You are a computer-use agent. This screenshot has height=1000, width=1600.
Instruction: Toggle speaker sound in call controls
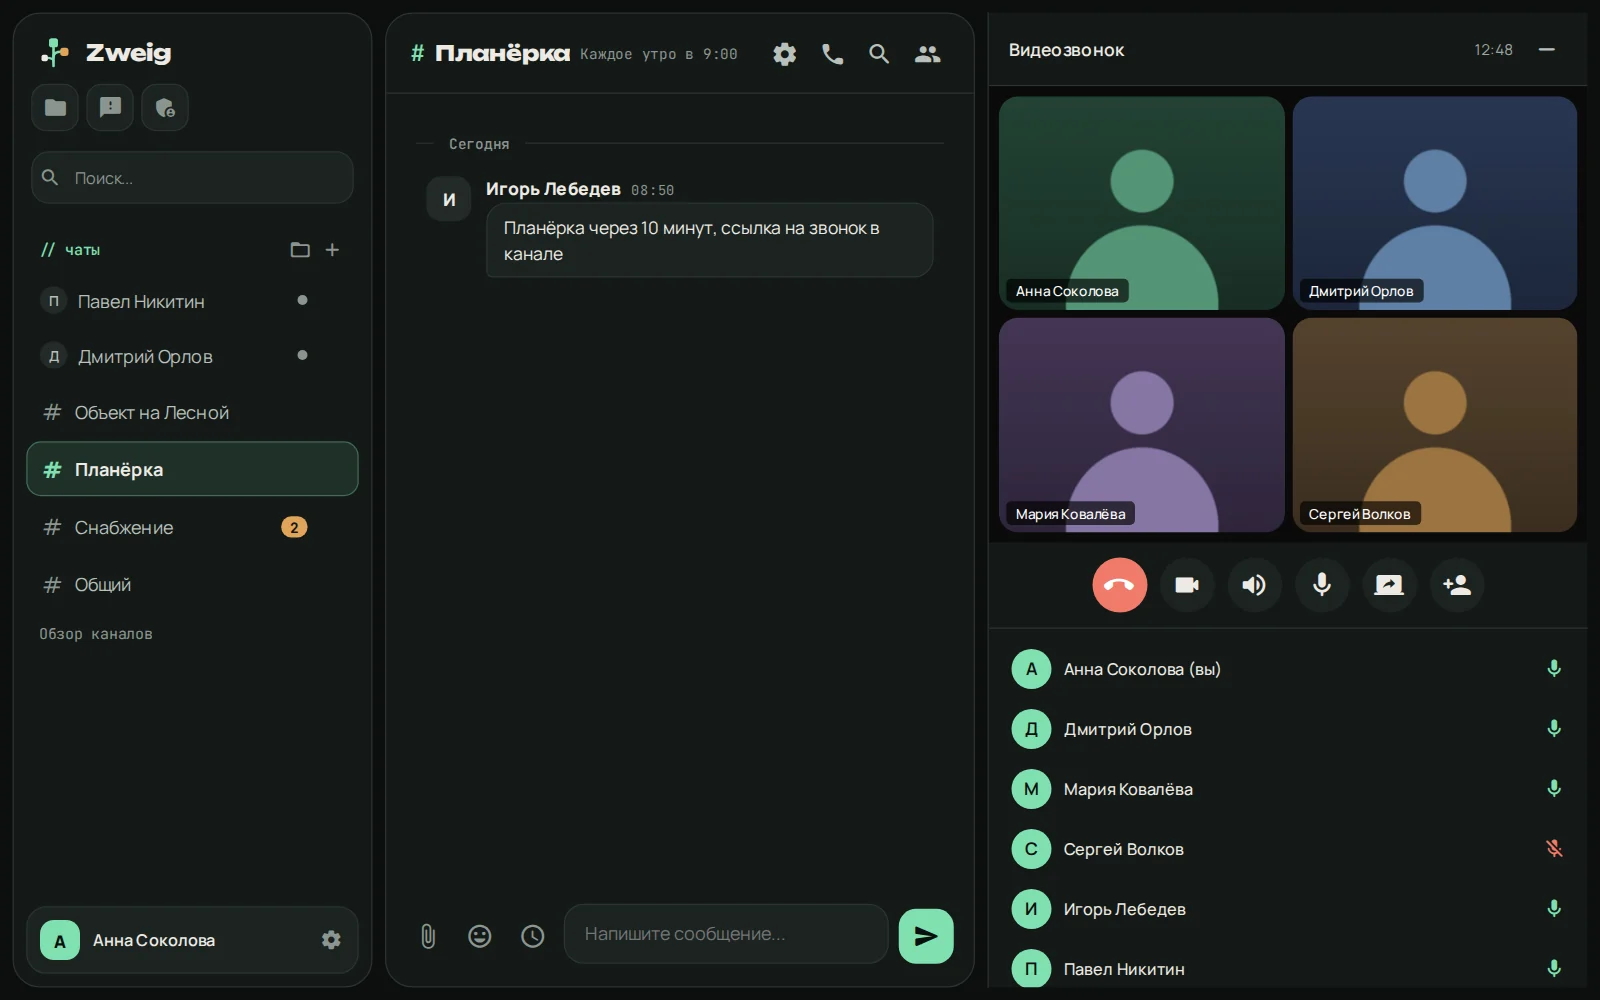click(x=1254, y=585)
